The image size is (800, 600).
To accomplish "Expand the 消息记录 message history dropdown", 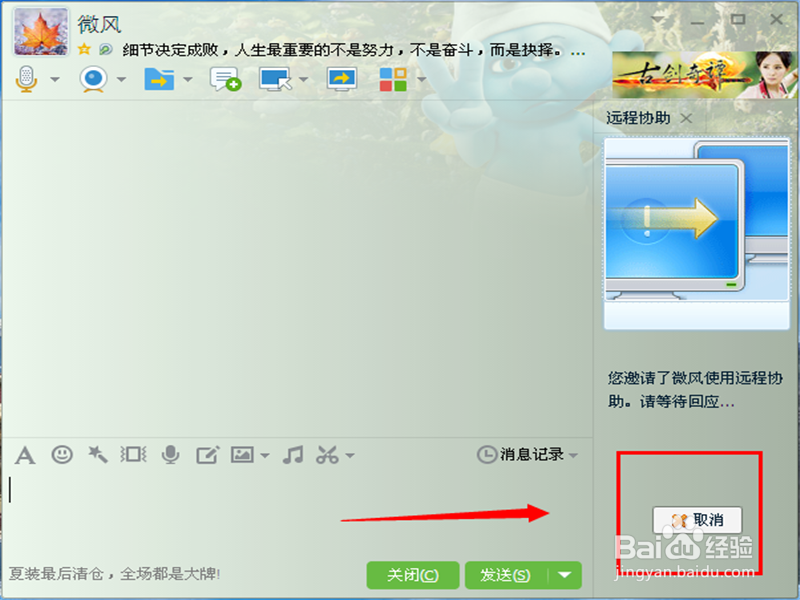I will tap(575, 455).
